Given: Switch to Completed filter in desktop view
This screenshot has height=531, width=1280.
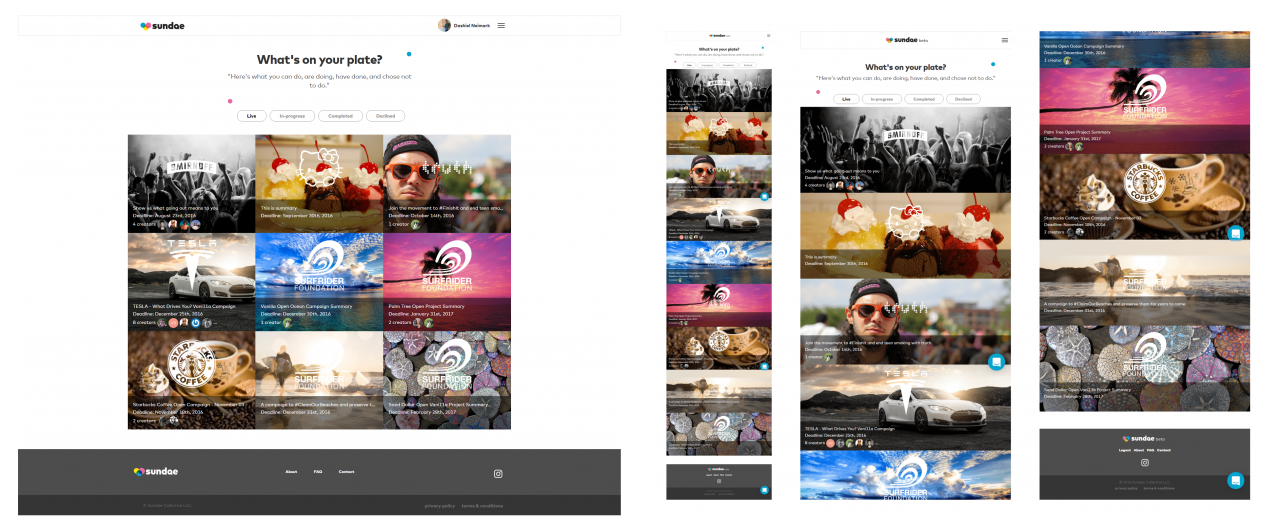Looking at the screenshot, I should click(x=340, y=116).
